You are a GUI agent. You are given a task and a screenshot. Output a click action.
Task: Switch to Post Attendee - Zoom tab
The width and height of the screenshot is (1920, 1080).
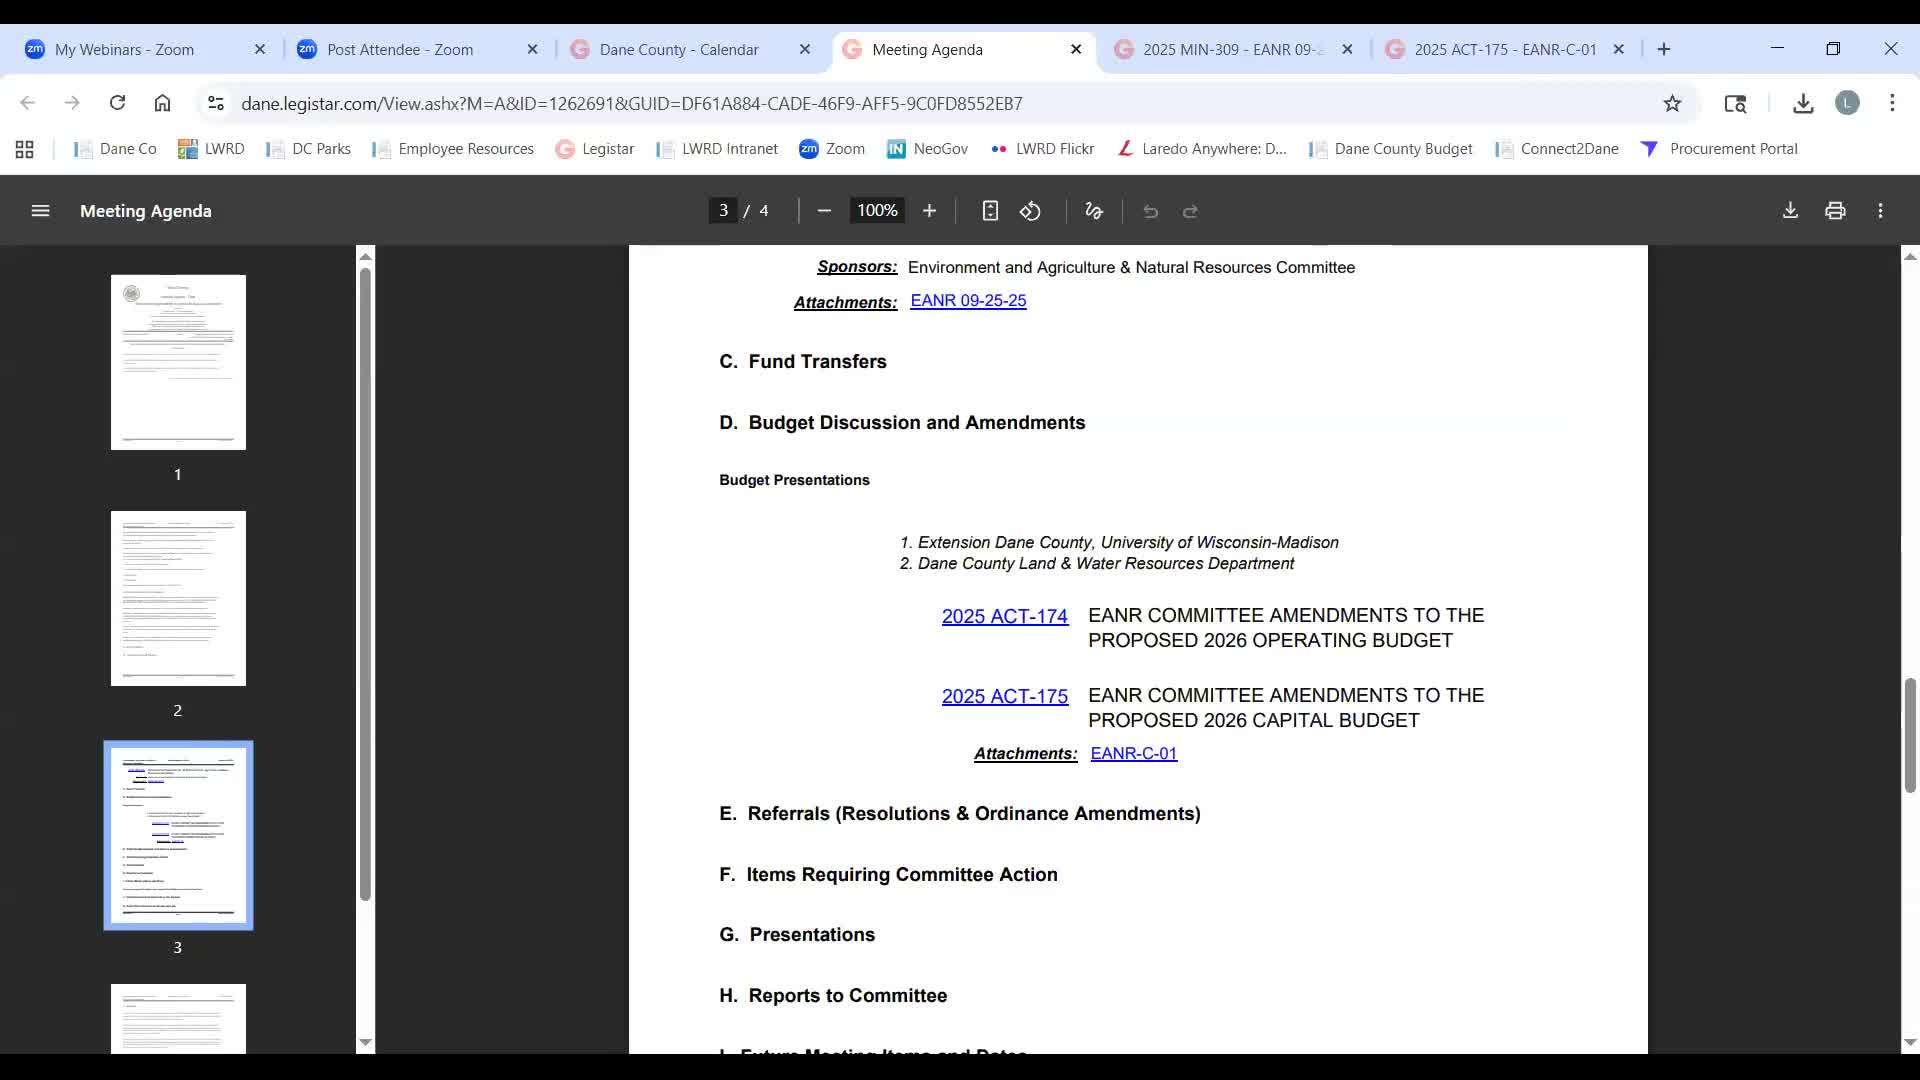400,49
